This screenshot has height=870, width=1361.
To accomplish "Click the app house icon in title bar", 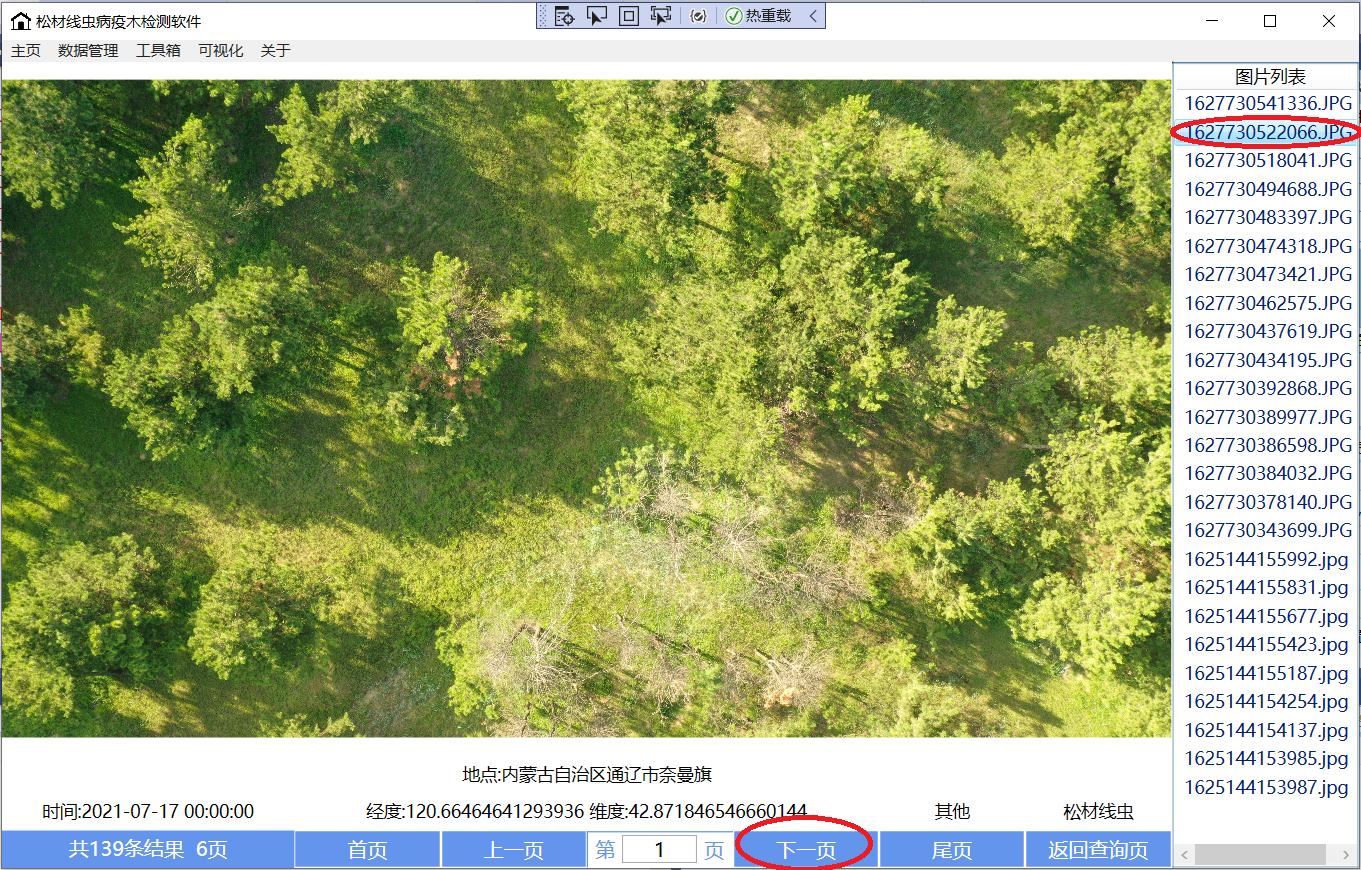I will coord(20,21).
